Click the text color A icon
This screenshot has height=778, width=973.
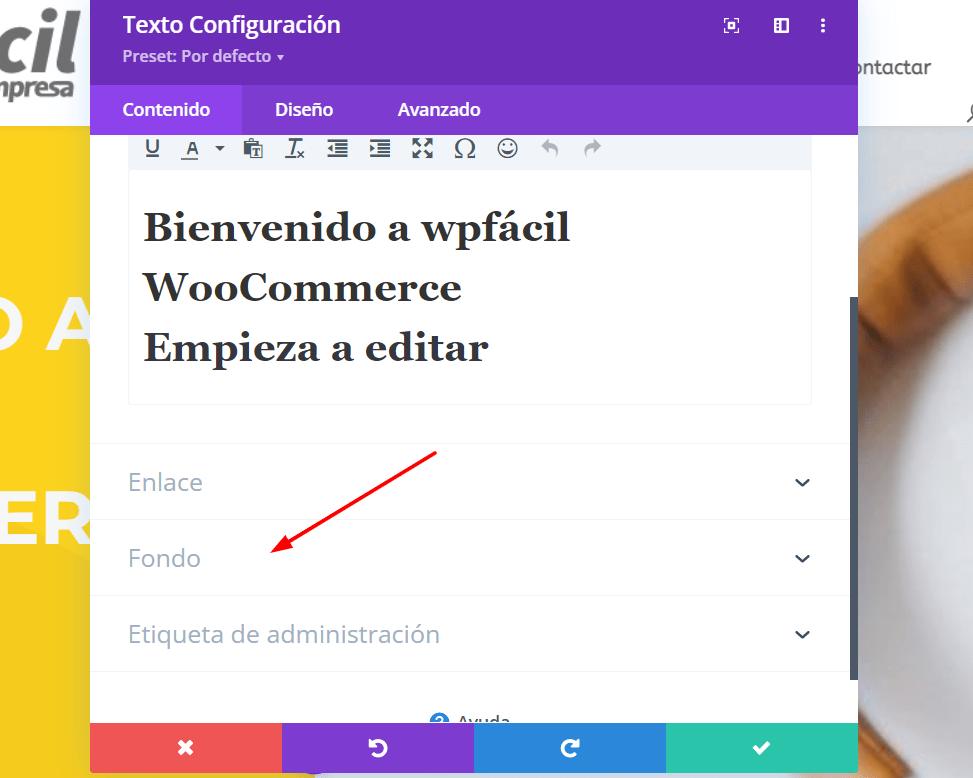[192, 149]
